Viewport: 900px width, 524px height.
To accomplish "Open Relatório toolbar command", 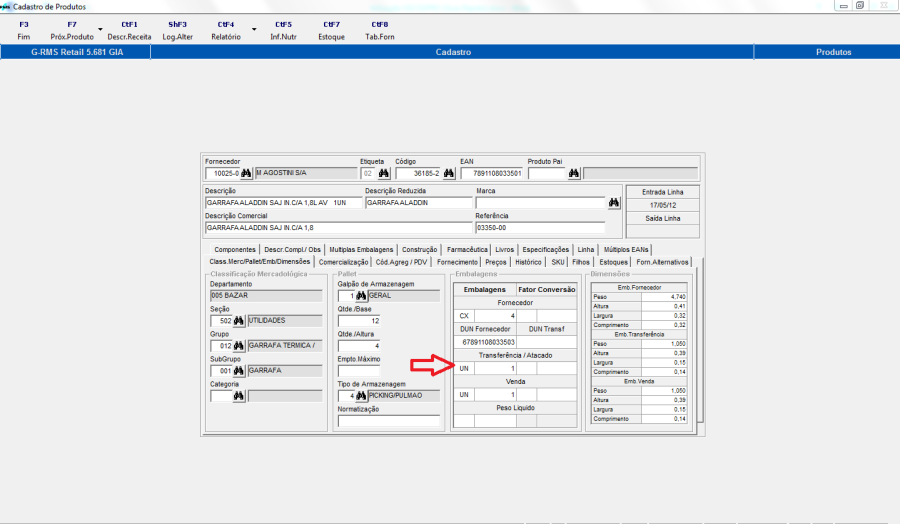I will [226, 30].
